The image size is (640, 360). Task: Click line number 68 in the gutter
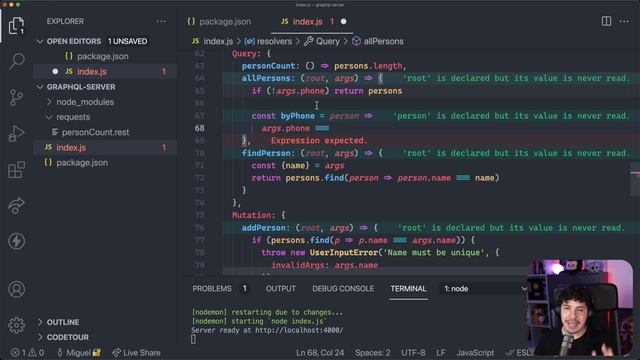[200, 128]
